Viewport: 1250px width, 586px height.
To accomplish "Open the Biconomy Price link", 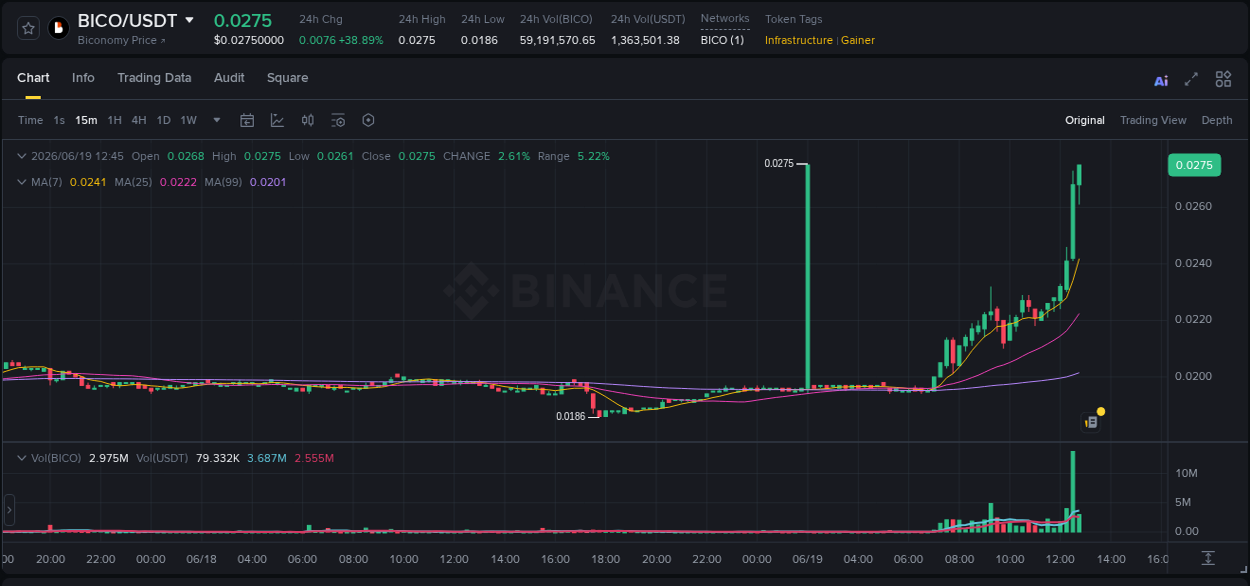I will (121, 40).
